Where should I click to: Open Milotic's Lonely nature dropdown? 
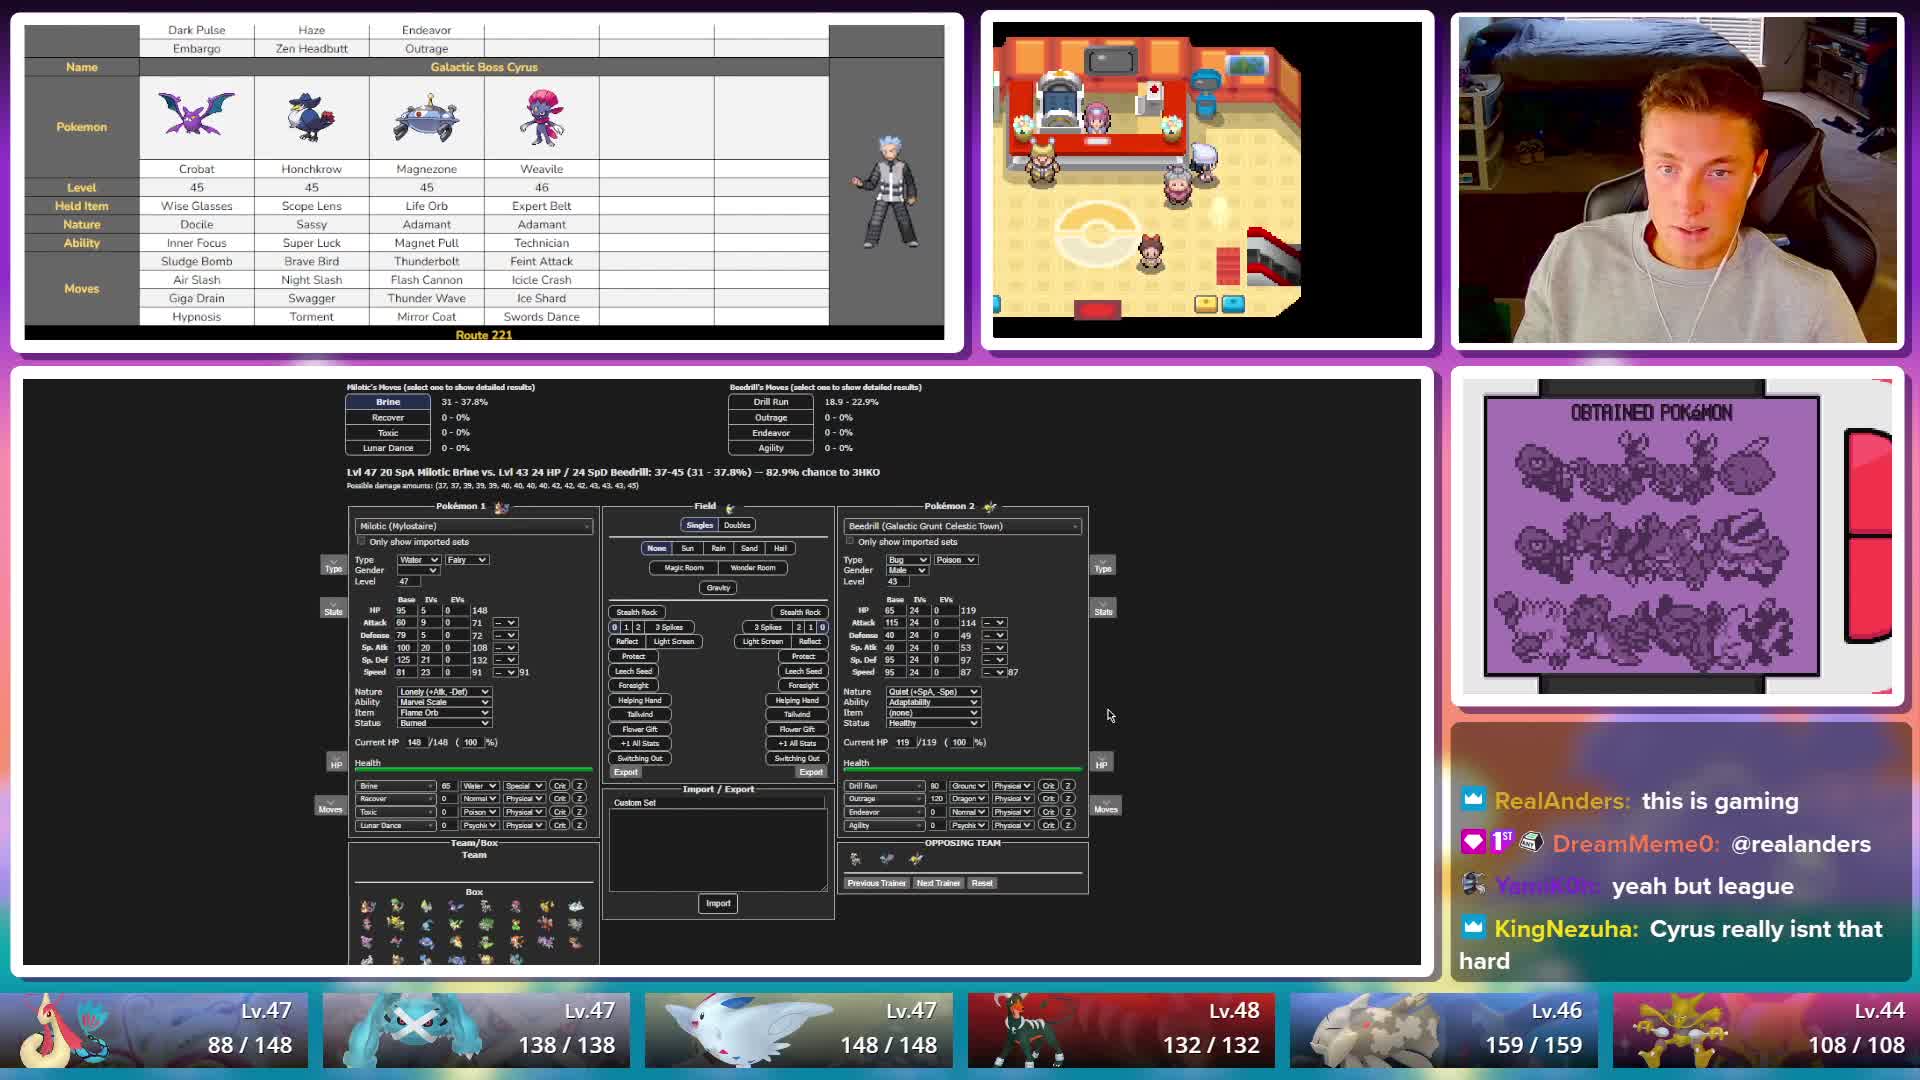tap(443, 692)
